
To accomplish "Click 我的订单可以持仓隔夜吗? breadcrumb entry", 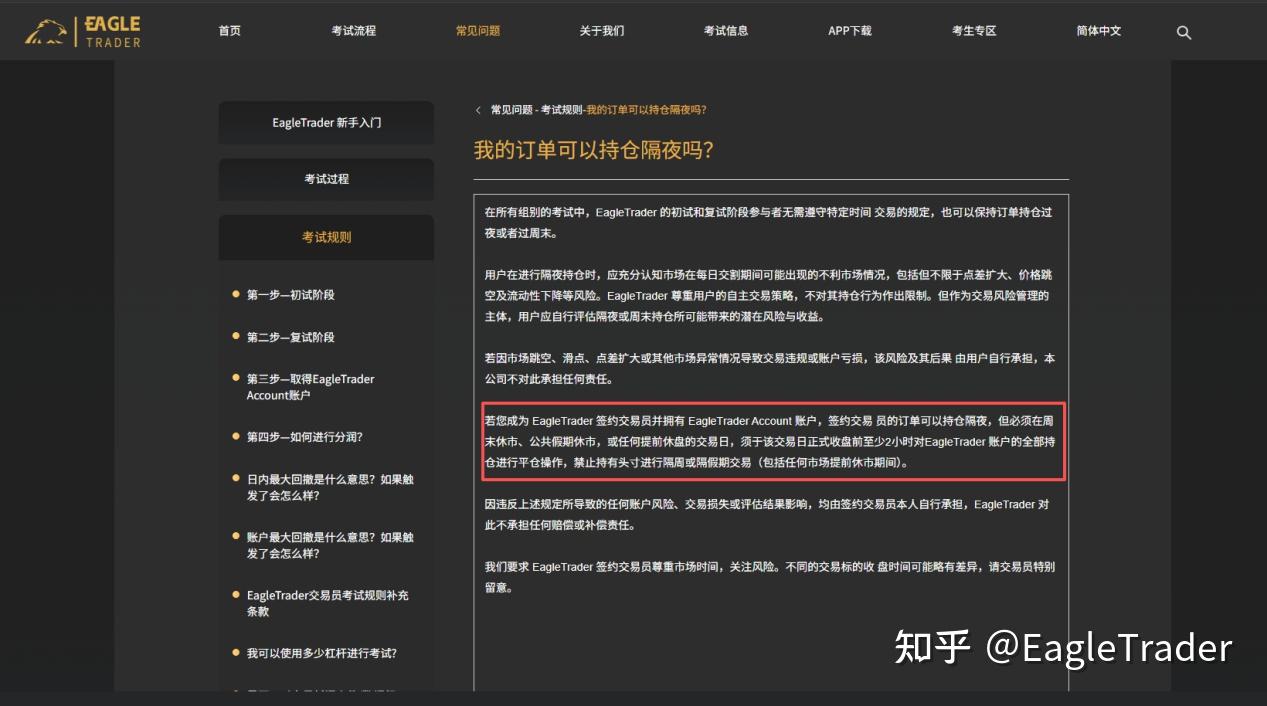I will (646, 110).
